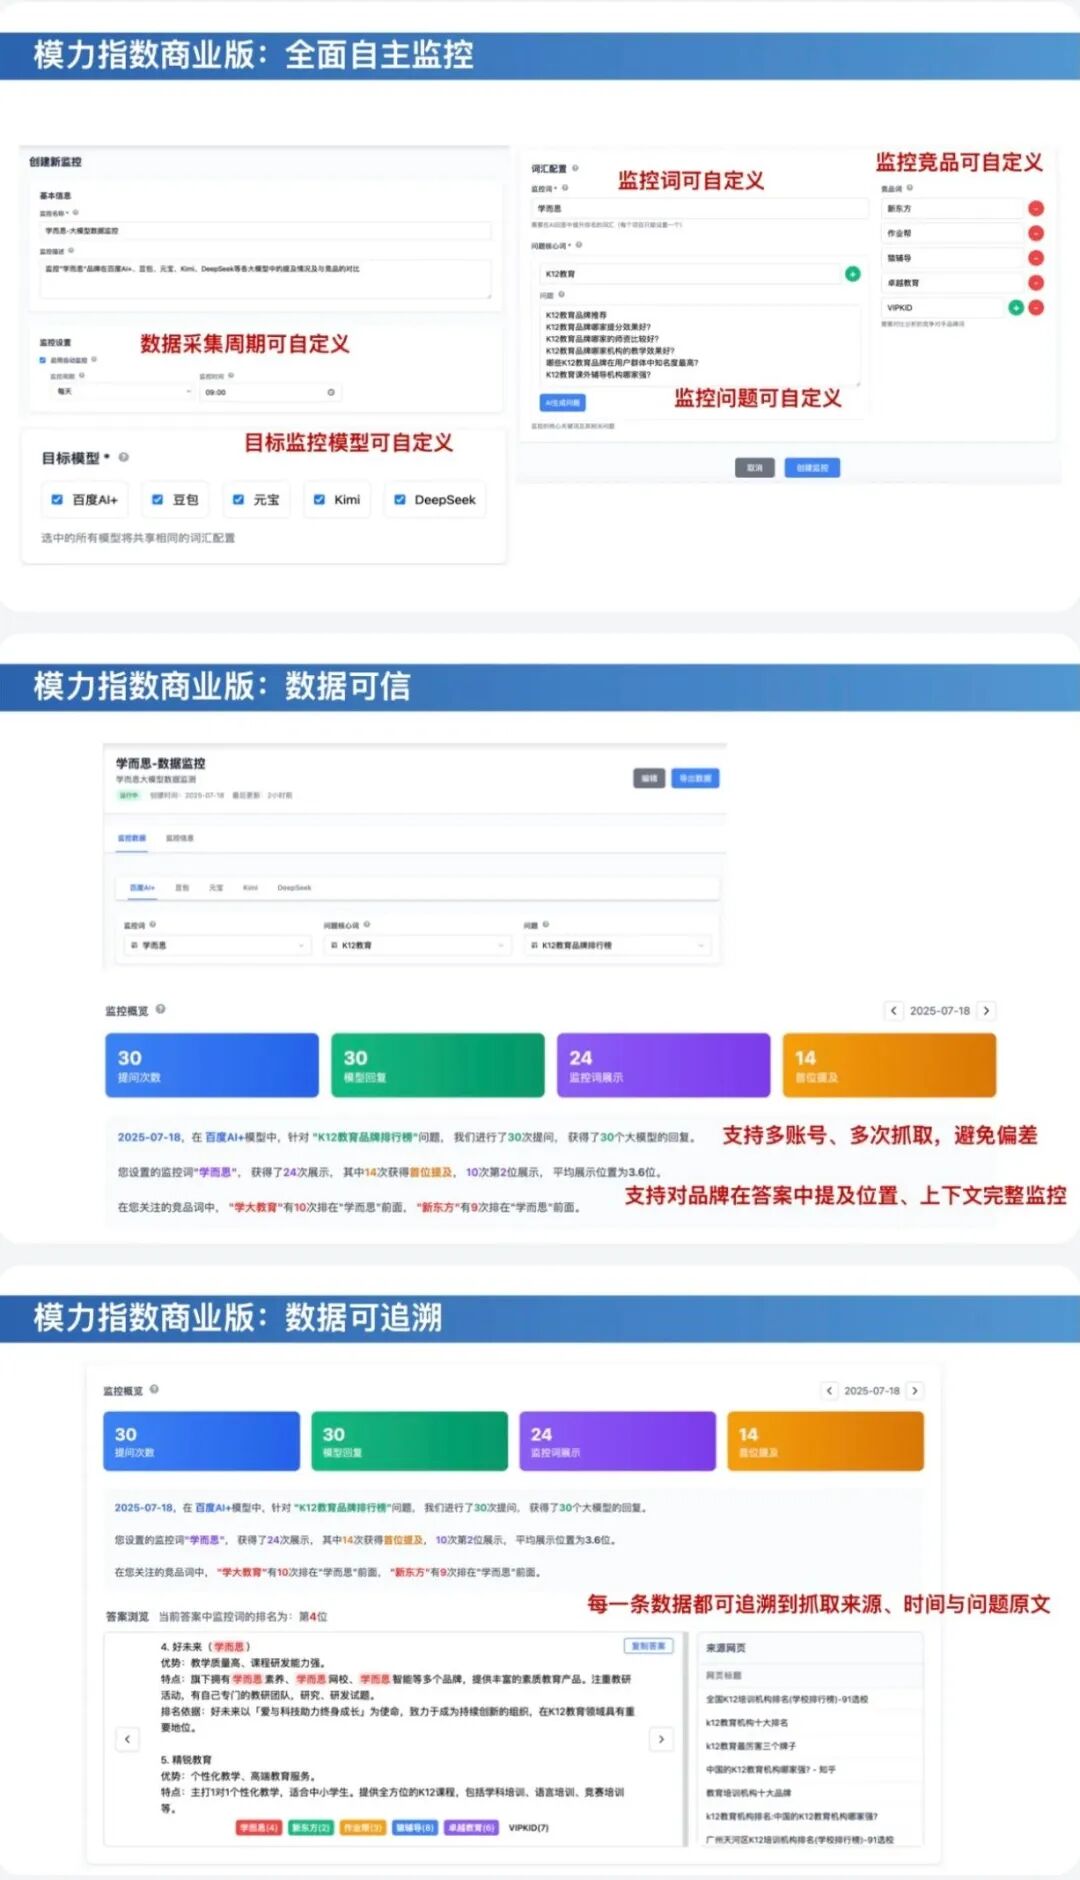Go to next date after 2025-07-18 in 数据可信 section

(x=986, y=1011)
